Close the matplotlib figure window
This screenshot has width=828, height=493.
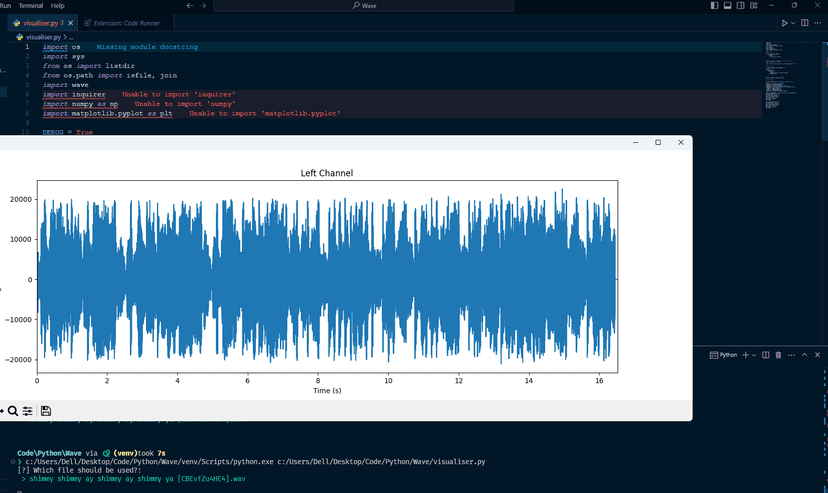[x=681, y=143]
